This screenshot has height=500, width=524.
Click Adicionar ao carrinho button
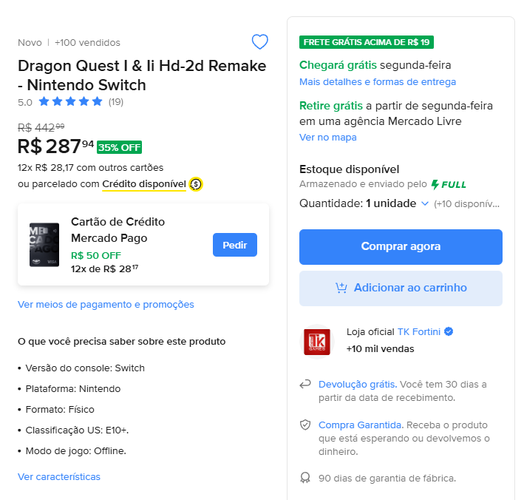[x=401, y=288]
